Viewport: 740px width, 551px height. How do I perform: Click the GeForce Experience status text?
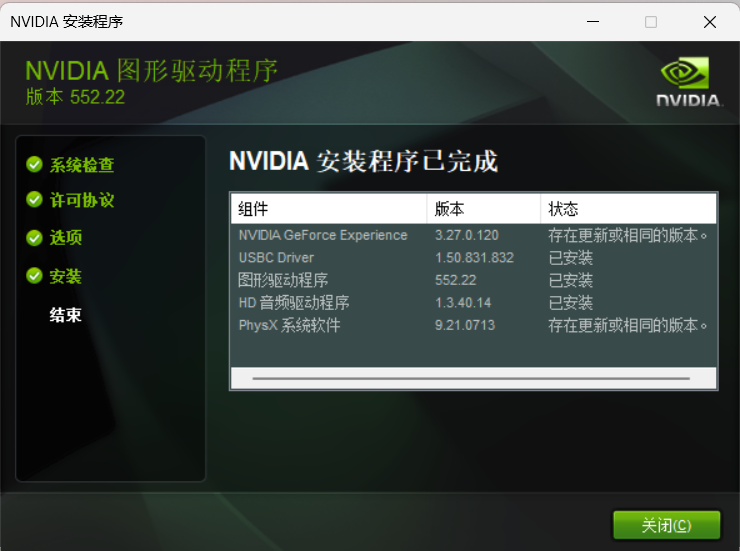click(627, 235)
